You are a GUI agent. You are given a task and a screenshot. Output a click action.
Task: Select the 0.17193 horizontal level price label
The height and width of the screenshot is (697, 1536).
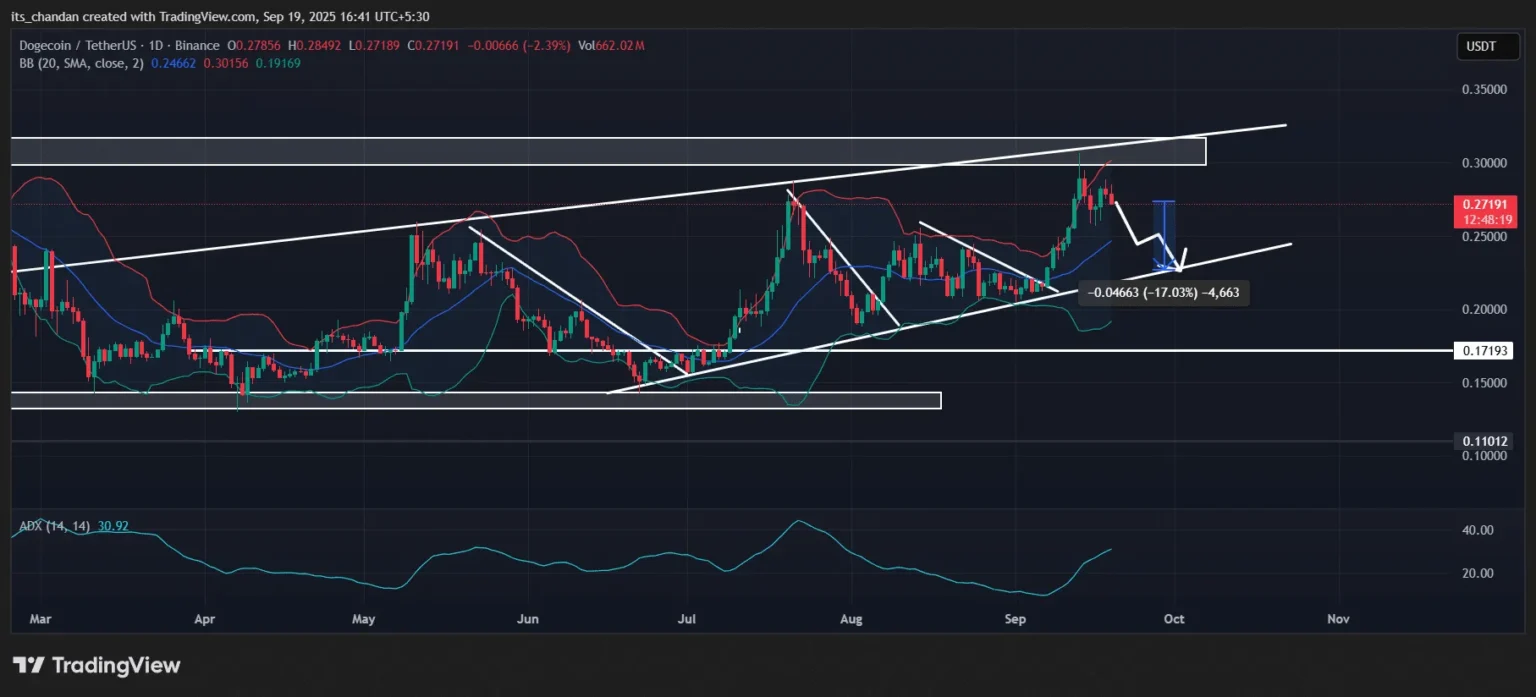point(1484,350)
